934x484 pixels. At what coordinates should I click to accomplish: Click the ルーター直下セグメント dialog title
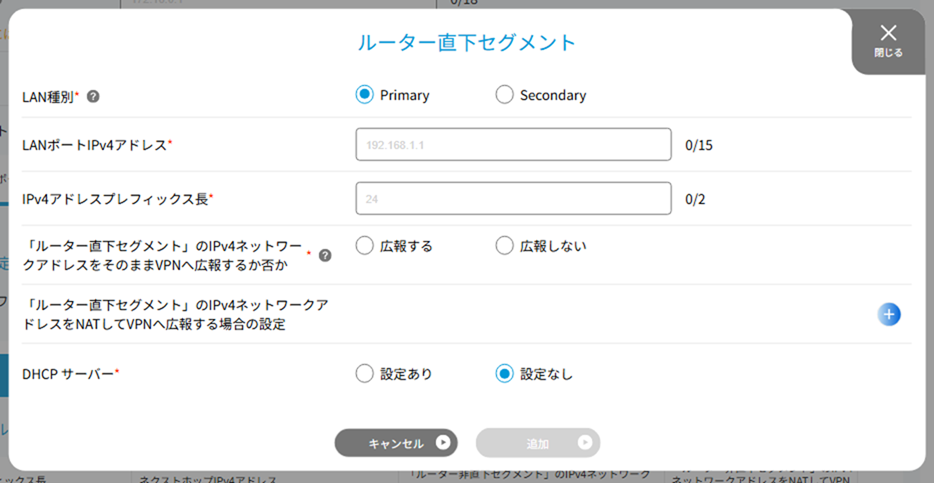pyautogui.click(x=466, y=43)
